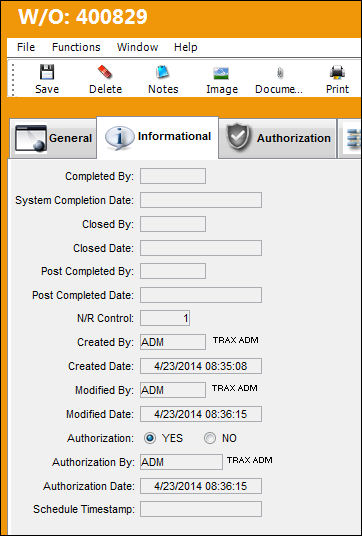362x536 pixels.
Task: Open the Help menu
Action: point(186,47)
